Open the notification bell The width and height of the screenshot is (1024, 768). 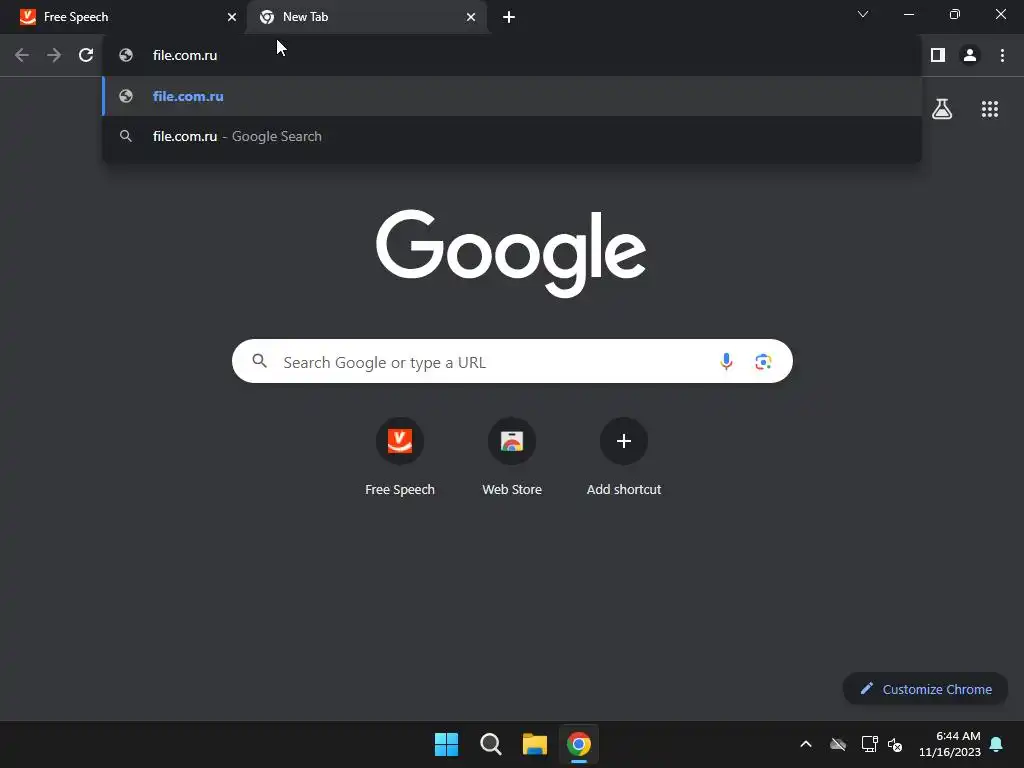pos(997,744)
